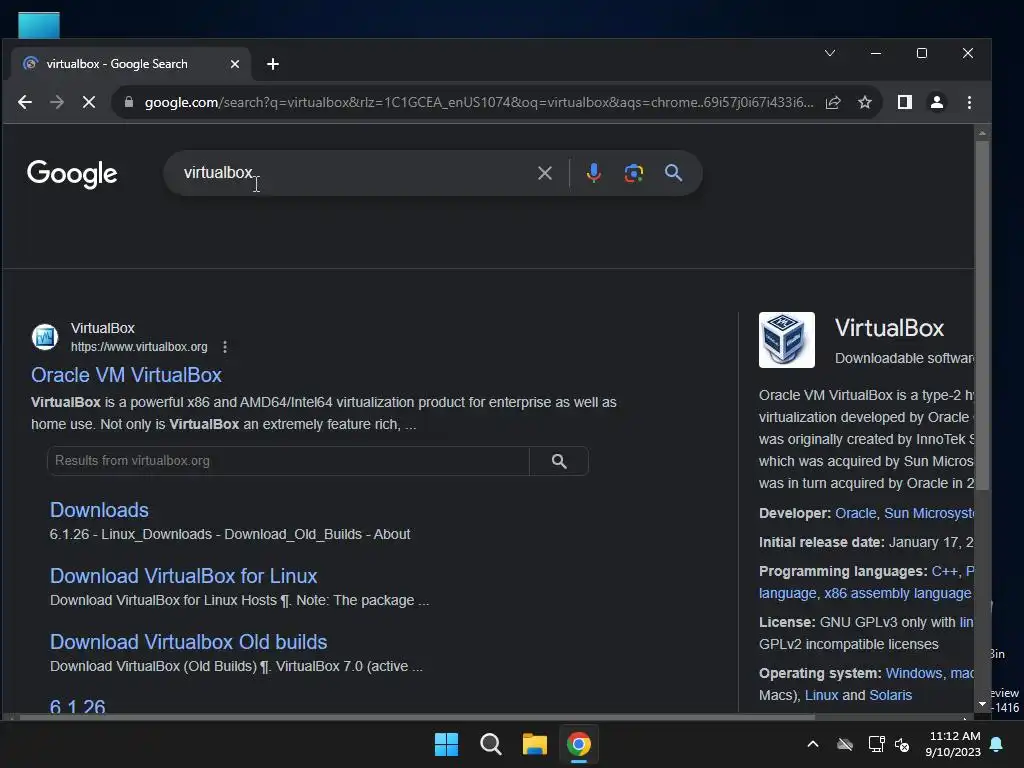Screen dimensions: 1024x768
Task: Open the Chrome side panel
Action: tap(904, 102)
